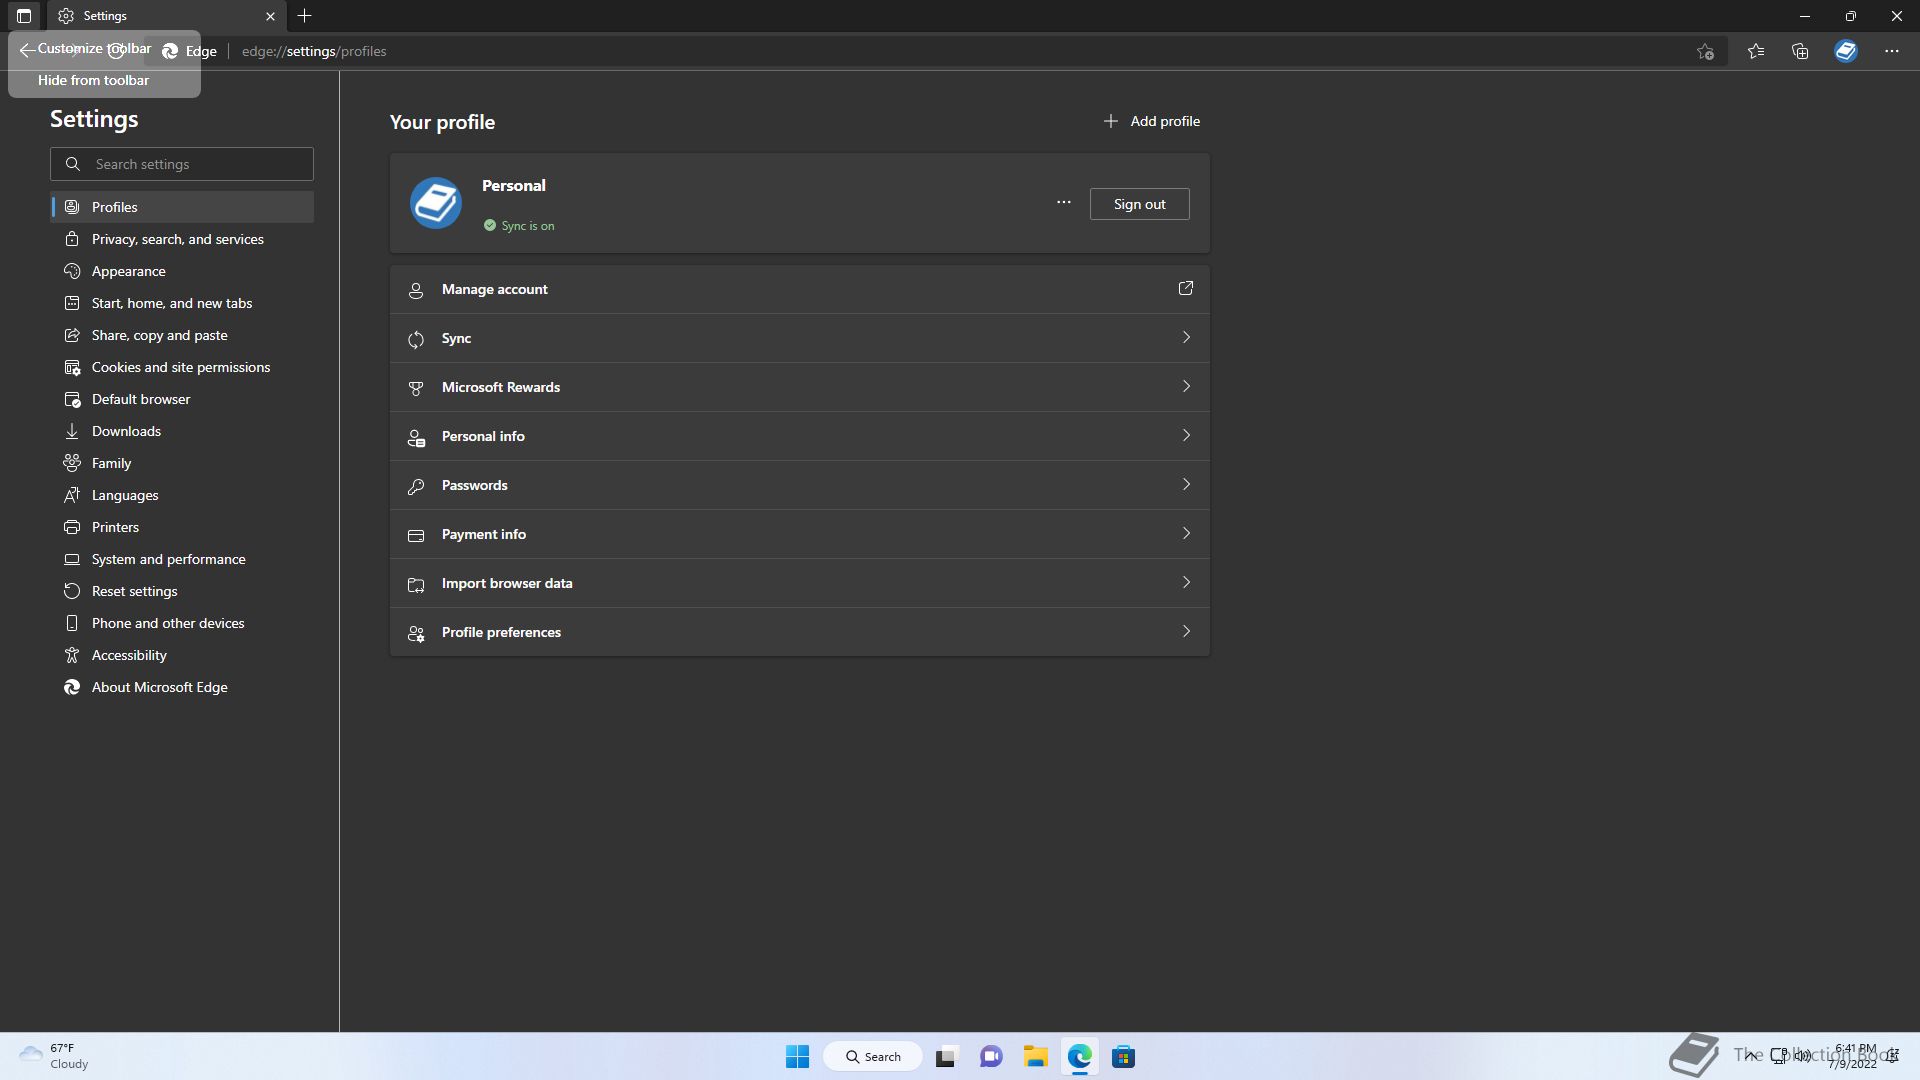
Task: Expand Profile preferences chevron
Action: tap(1186, 631)
